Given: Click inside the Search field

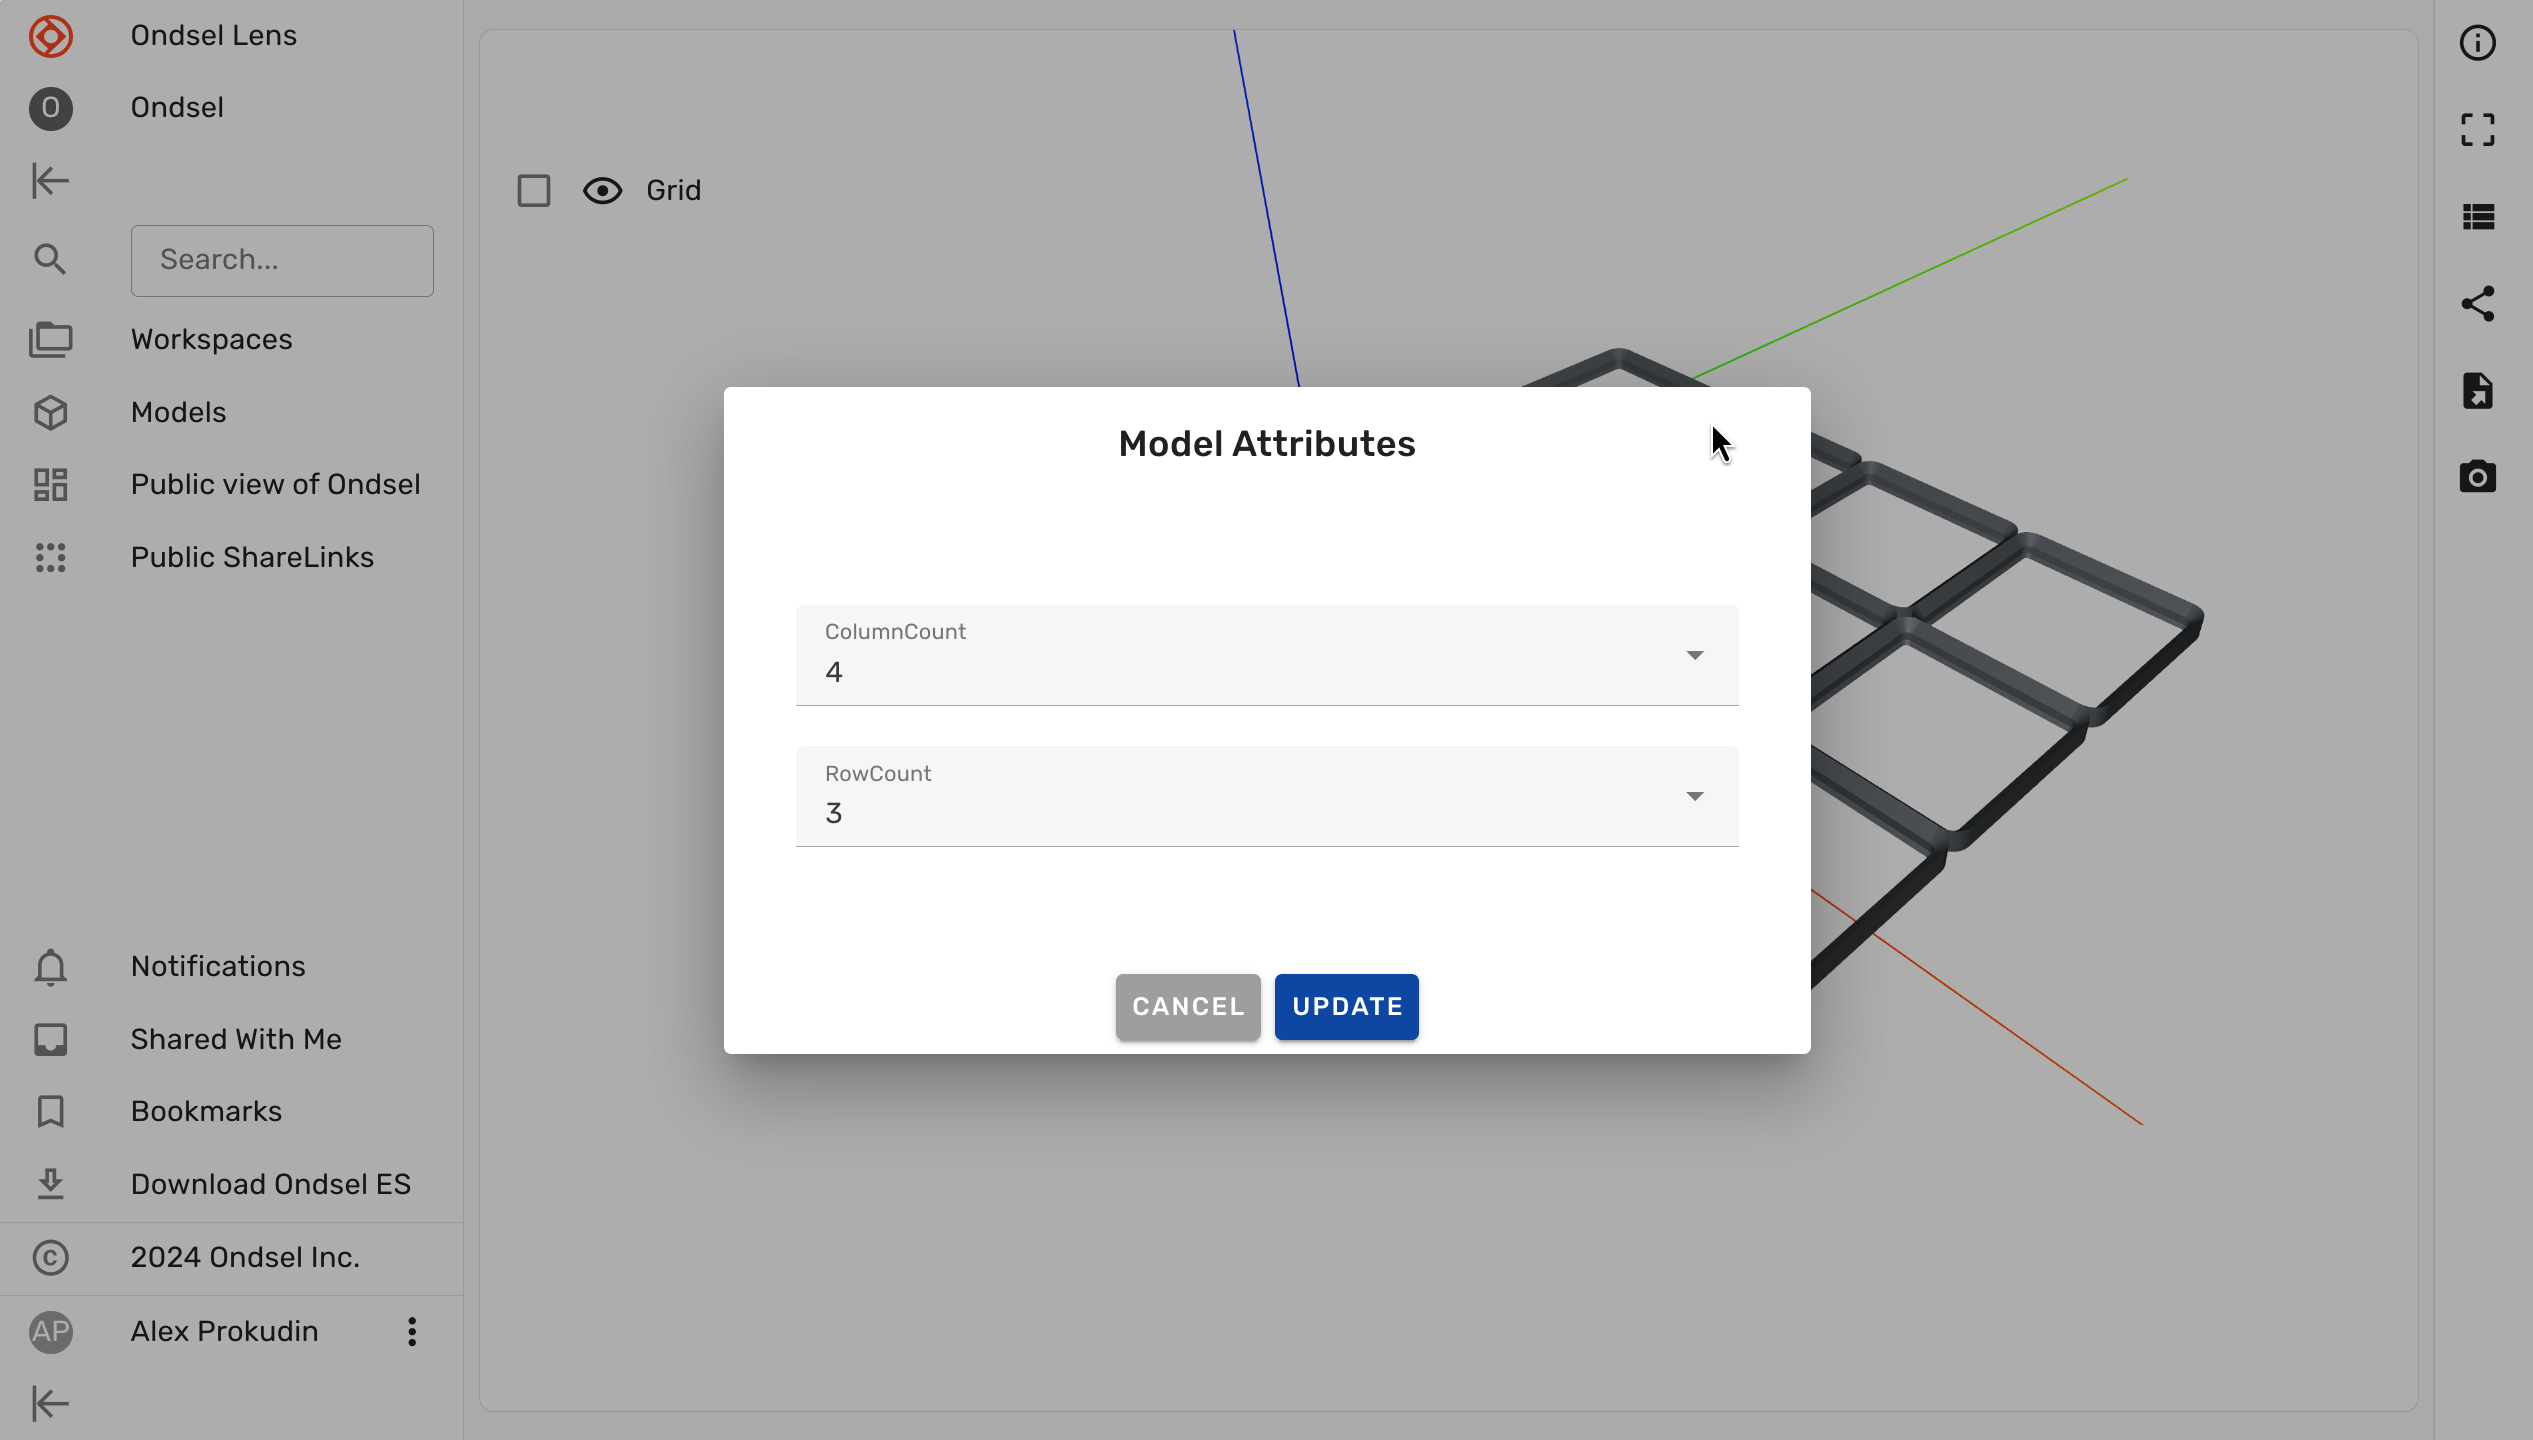Looking at the screenshot, I should [x=282, y=260].
